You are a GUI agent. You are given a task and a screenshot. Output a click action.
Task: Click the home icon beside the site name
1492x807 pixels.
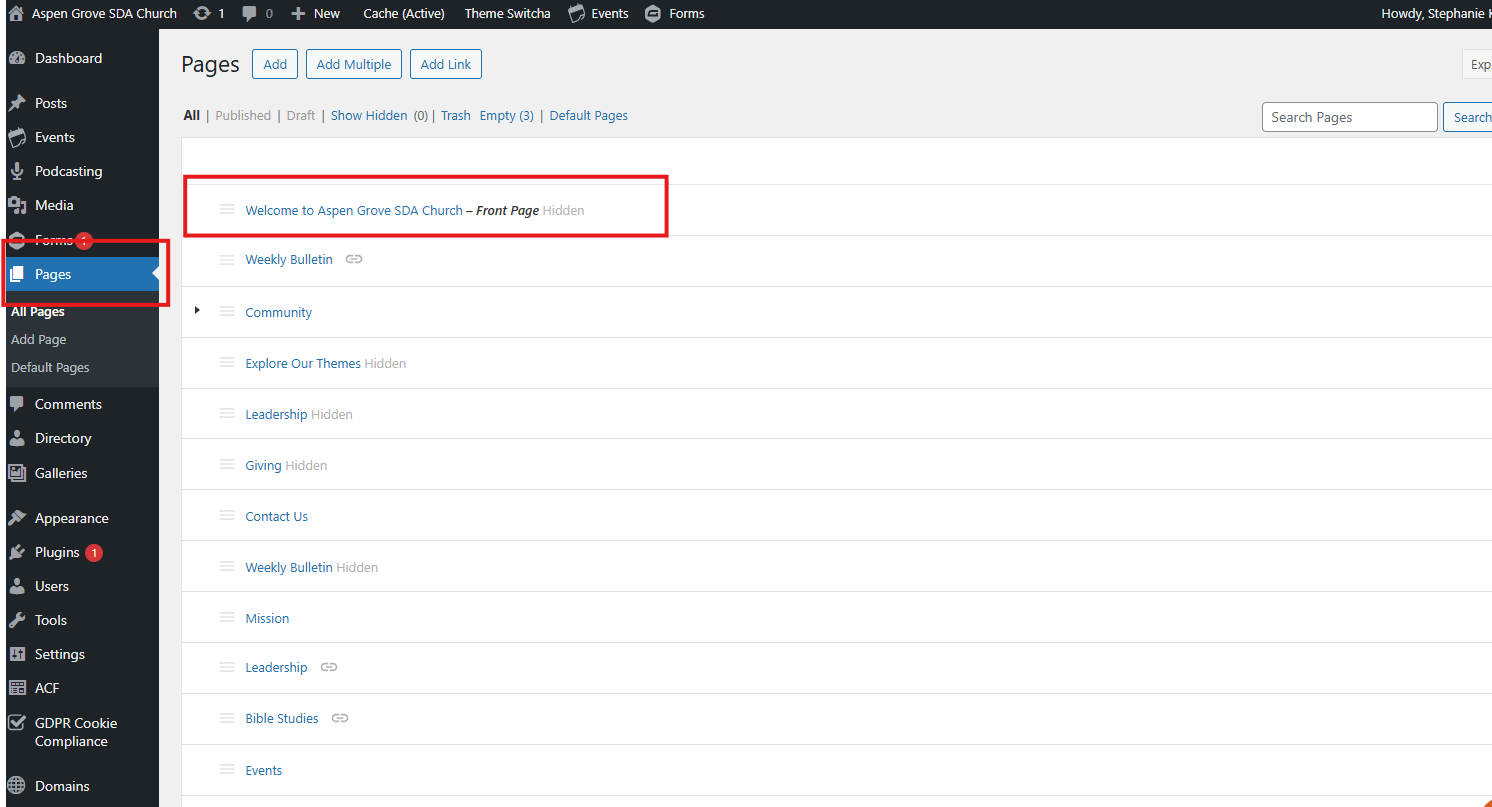click(16, 14)
